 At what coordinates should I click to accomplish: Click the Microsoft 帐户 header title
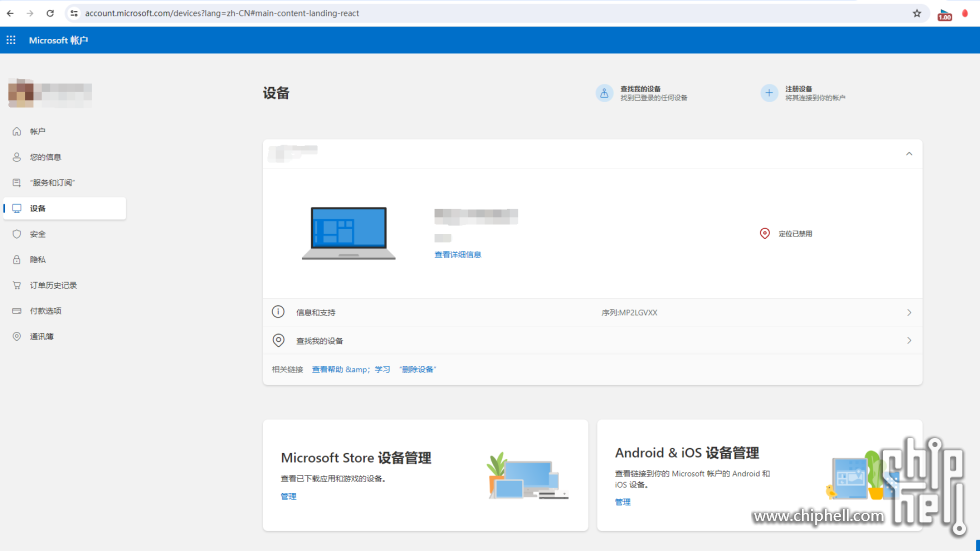click(x=58, y=40)
